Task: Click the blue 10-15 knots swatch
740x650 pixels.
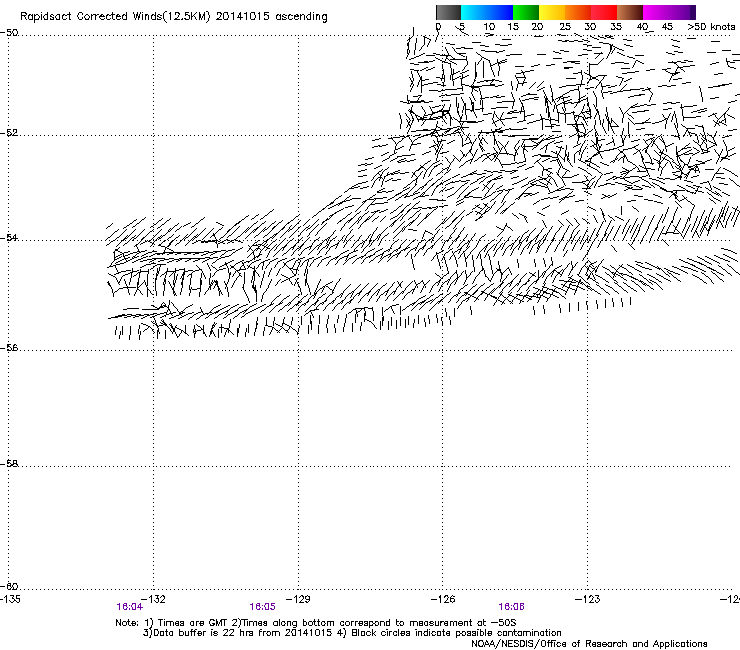Action: [x=500, y=12]
